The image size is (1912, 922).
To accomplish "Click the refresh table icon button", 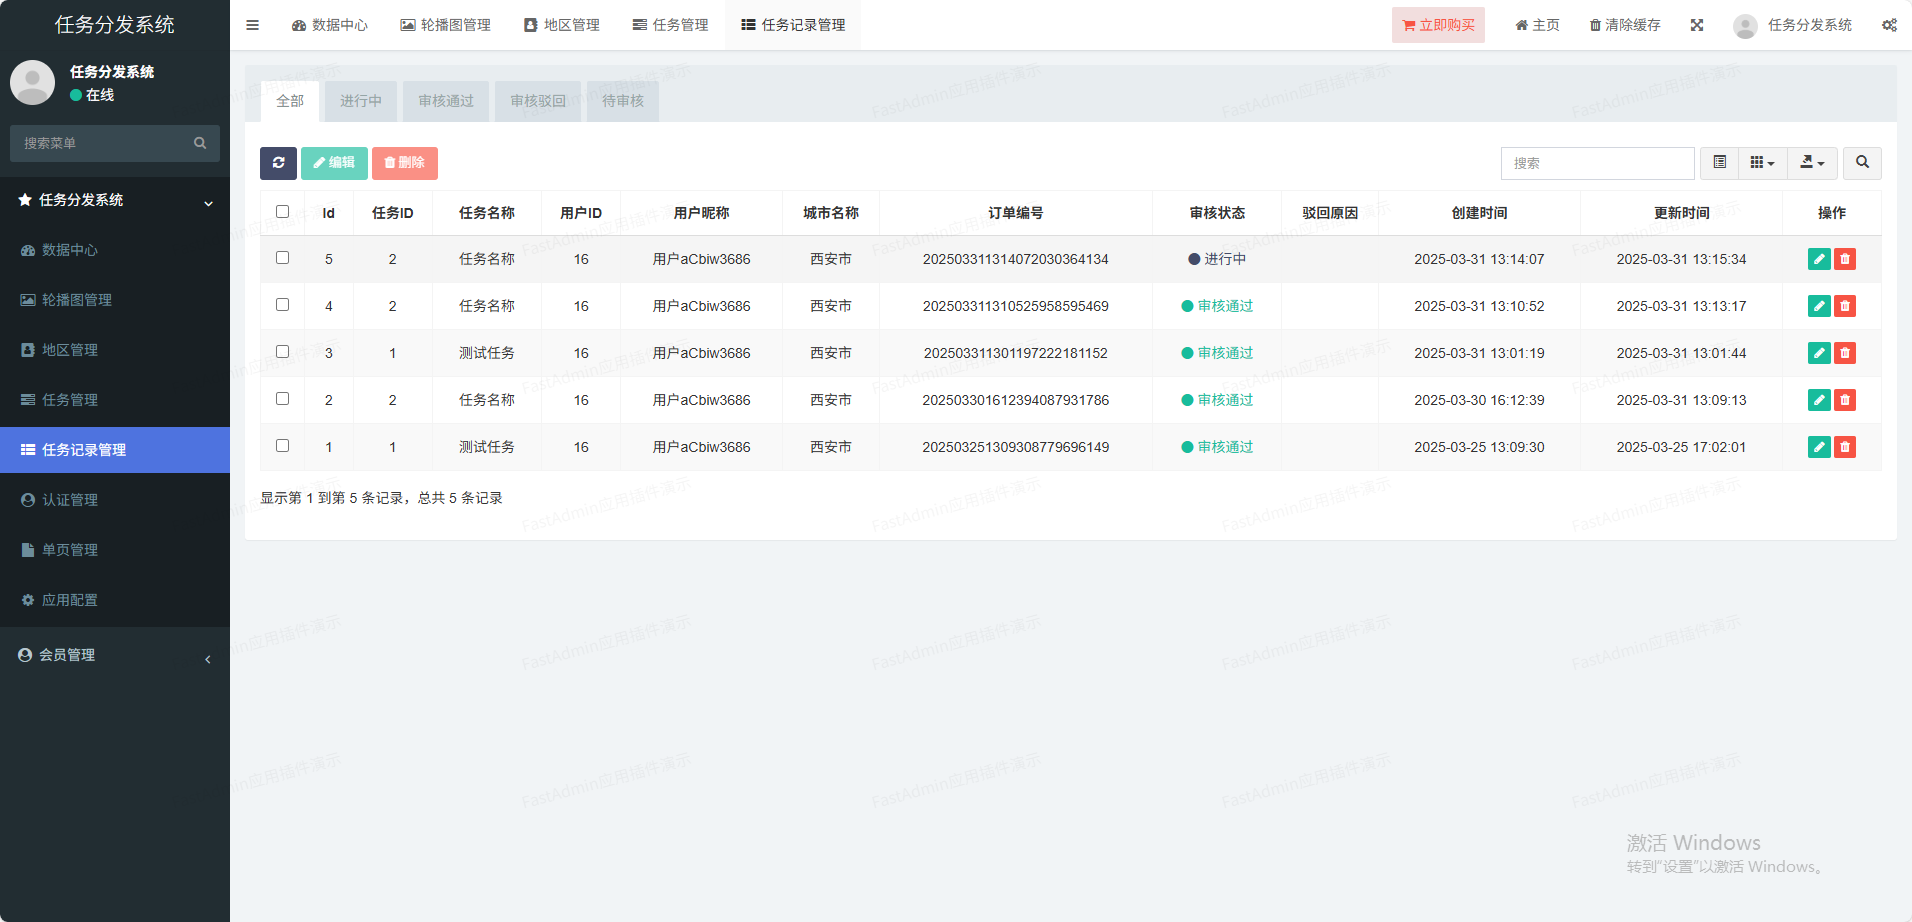I will point(278,163).
